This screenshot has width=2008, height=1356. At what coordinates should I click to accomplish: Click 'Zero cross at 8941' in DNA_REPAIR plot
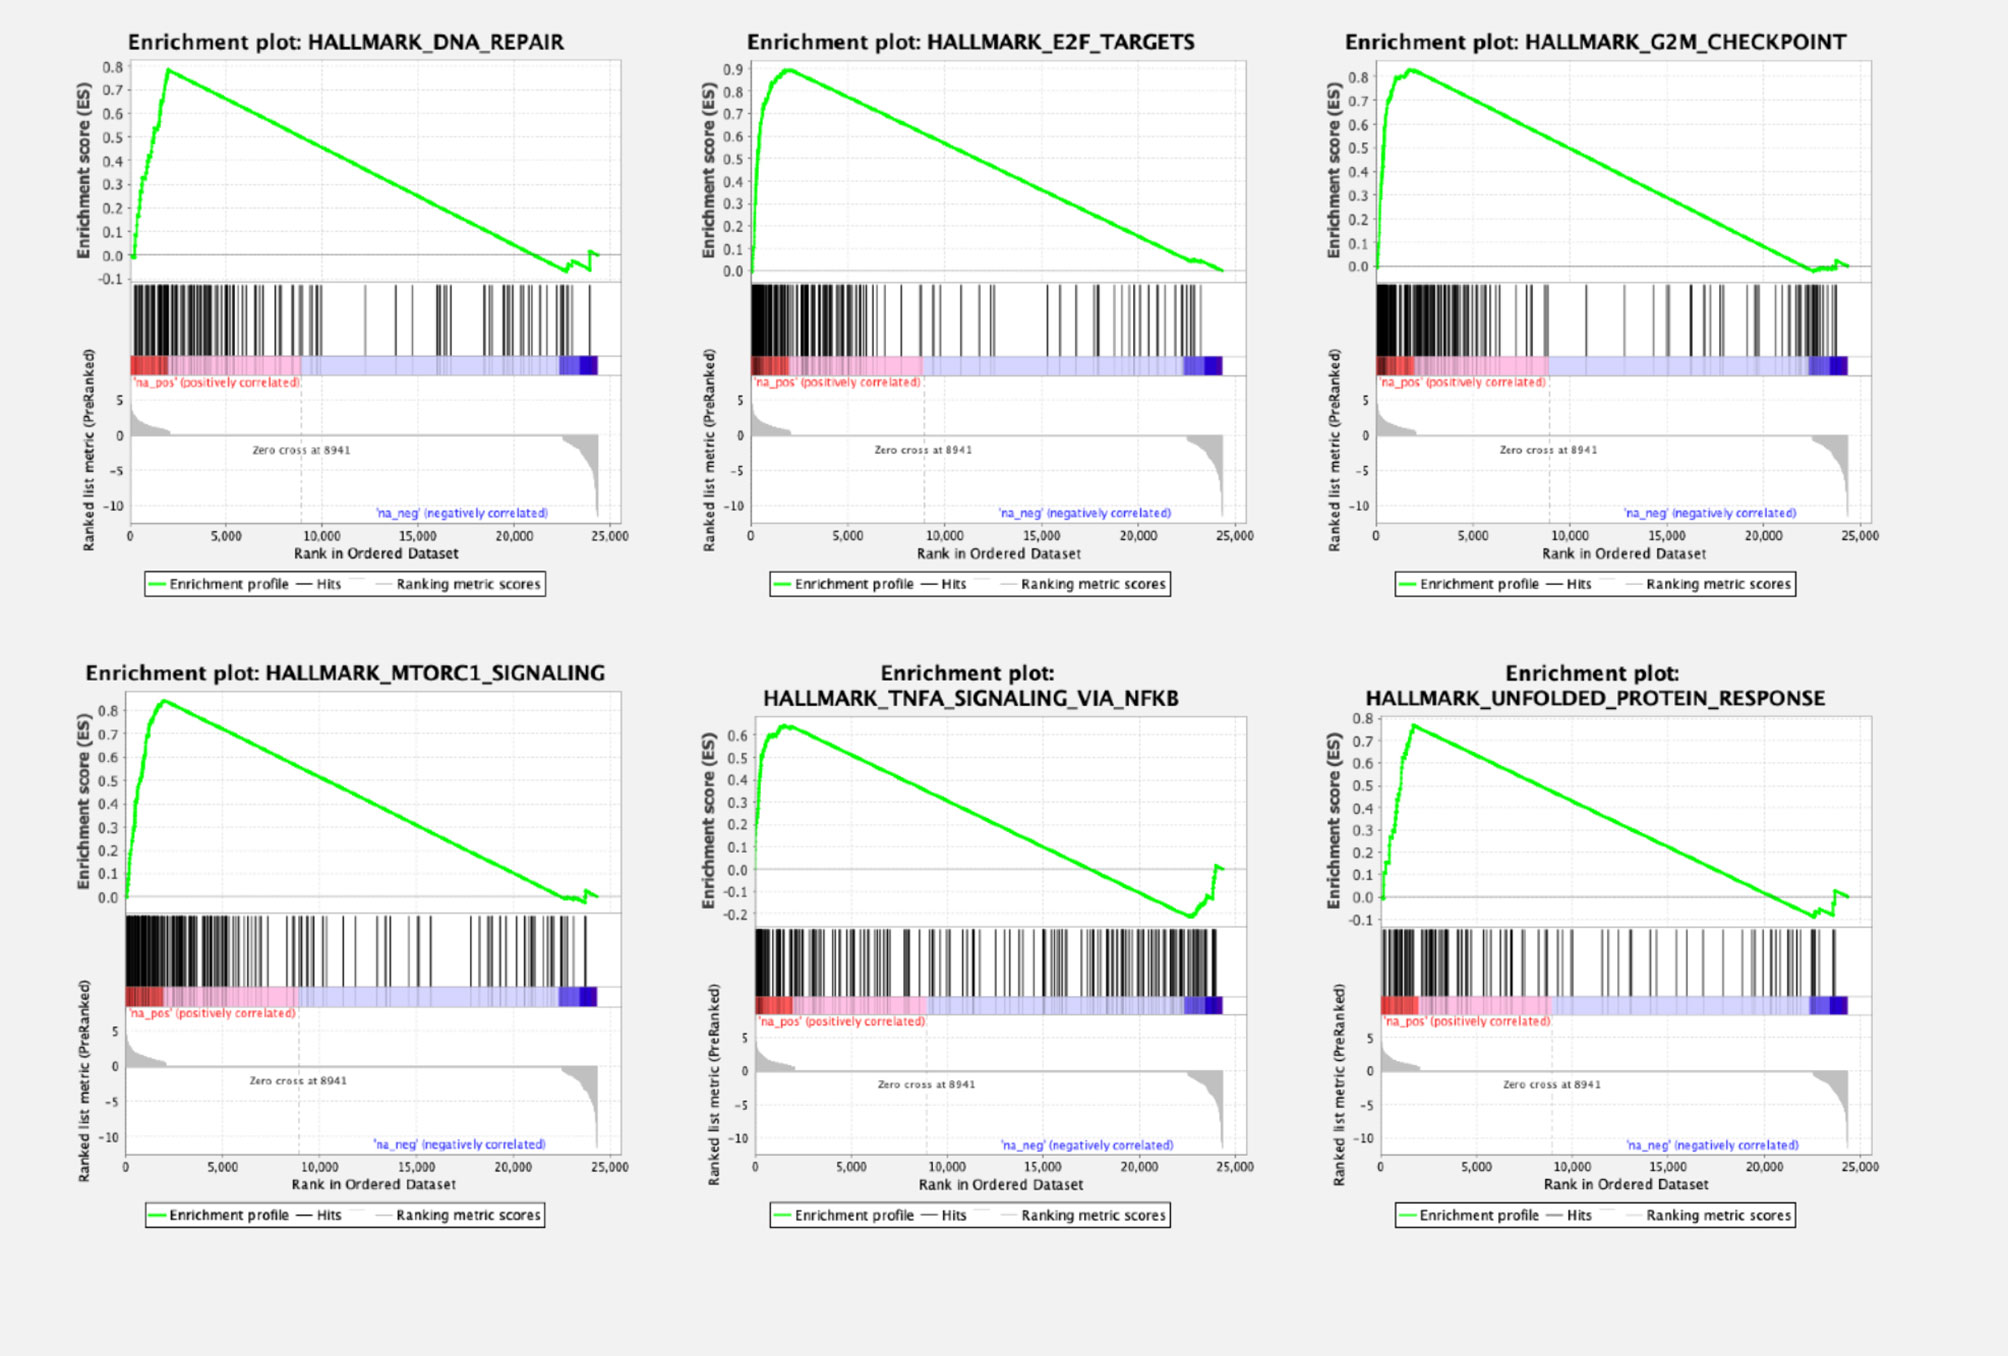[301, 450]
